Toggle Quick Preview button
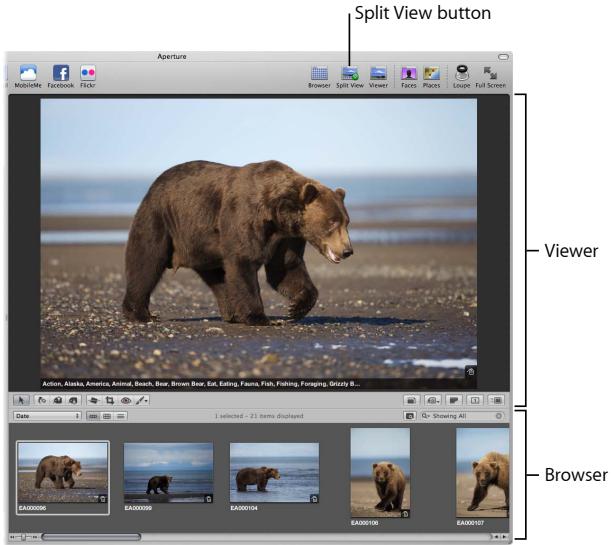612x545 pixels. pos(475,400)
